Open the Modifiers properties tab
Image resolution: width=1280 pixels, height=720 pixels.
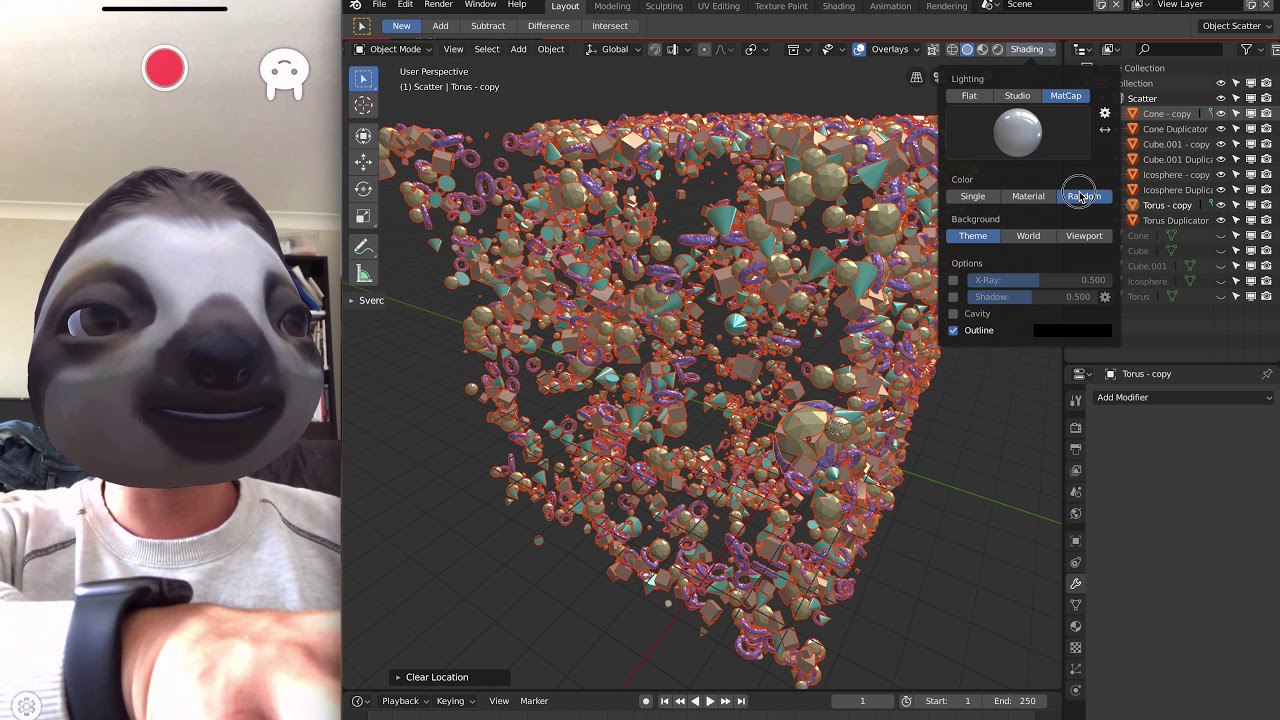click(x=1076, y=584)
